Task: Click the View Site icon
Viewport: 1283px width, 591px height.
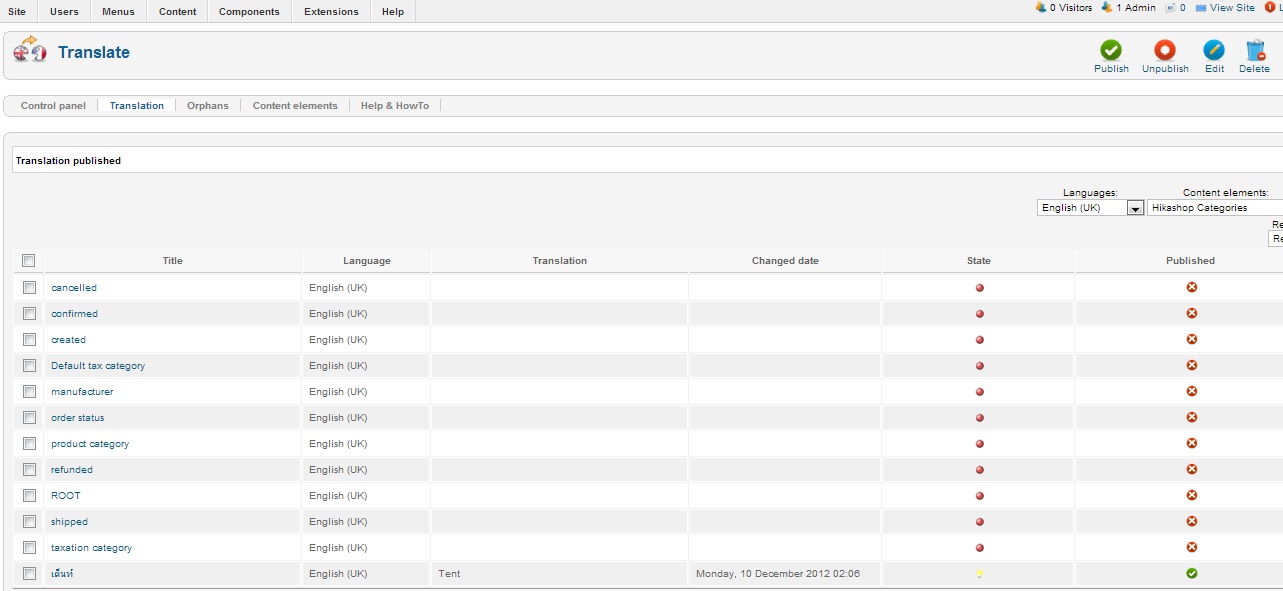Action: (1201, 7)
